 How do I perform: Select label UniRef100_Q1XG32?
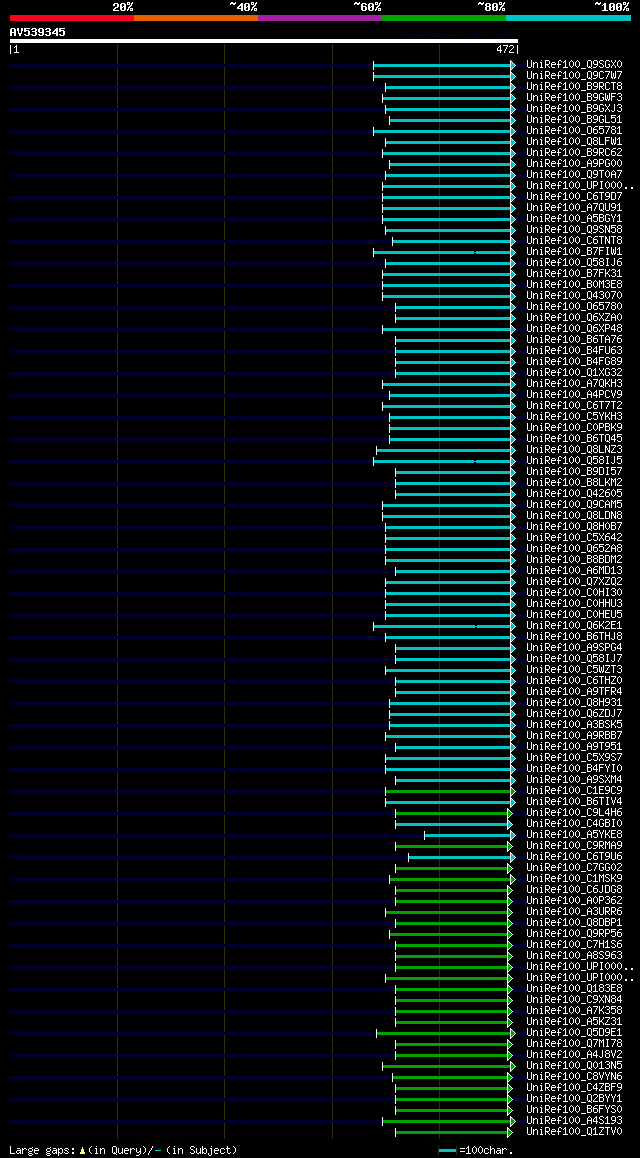574,373
